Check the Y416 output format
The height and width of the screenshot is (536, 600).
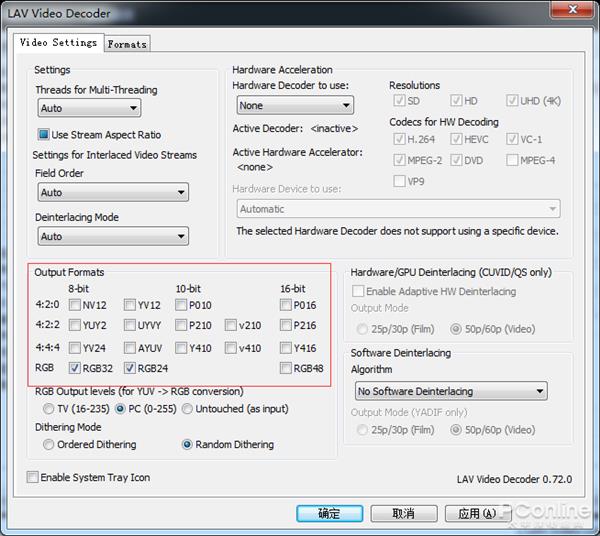point(285,348)
